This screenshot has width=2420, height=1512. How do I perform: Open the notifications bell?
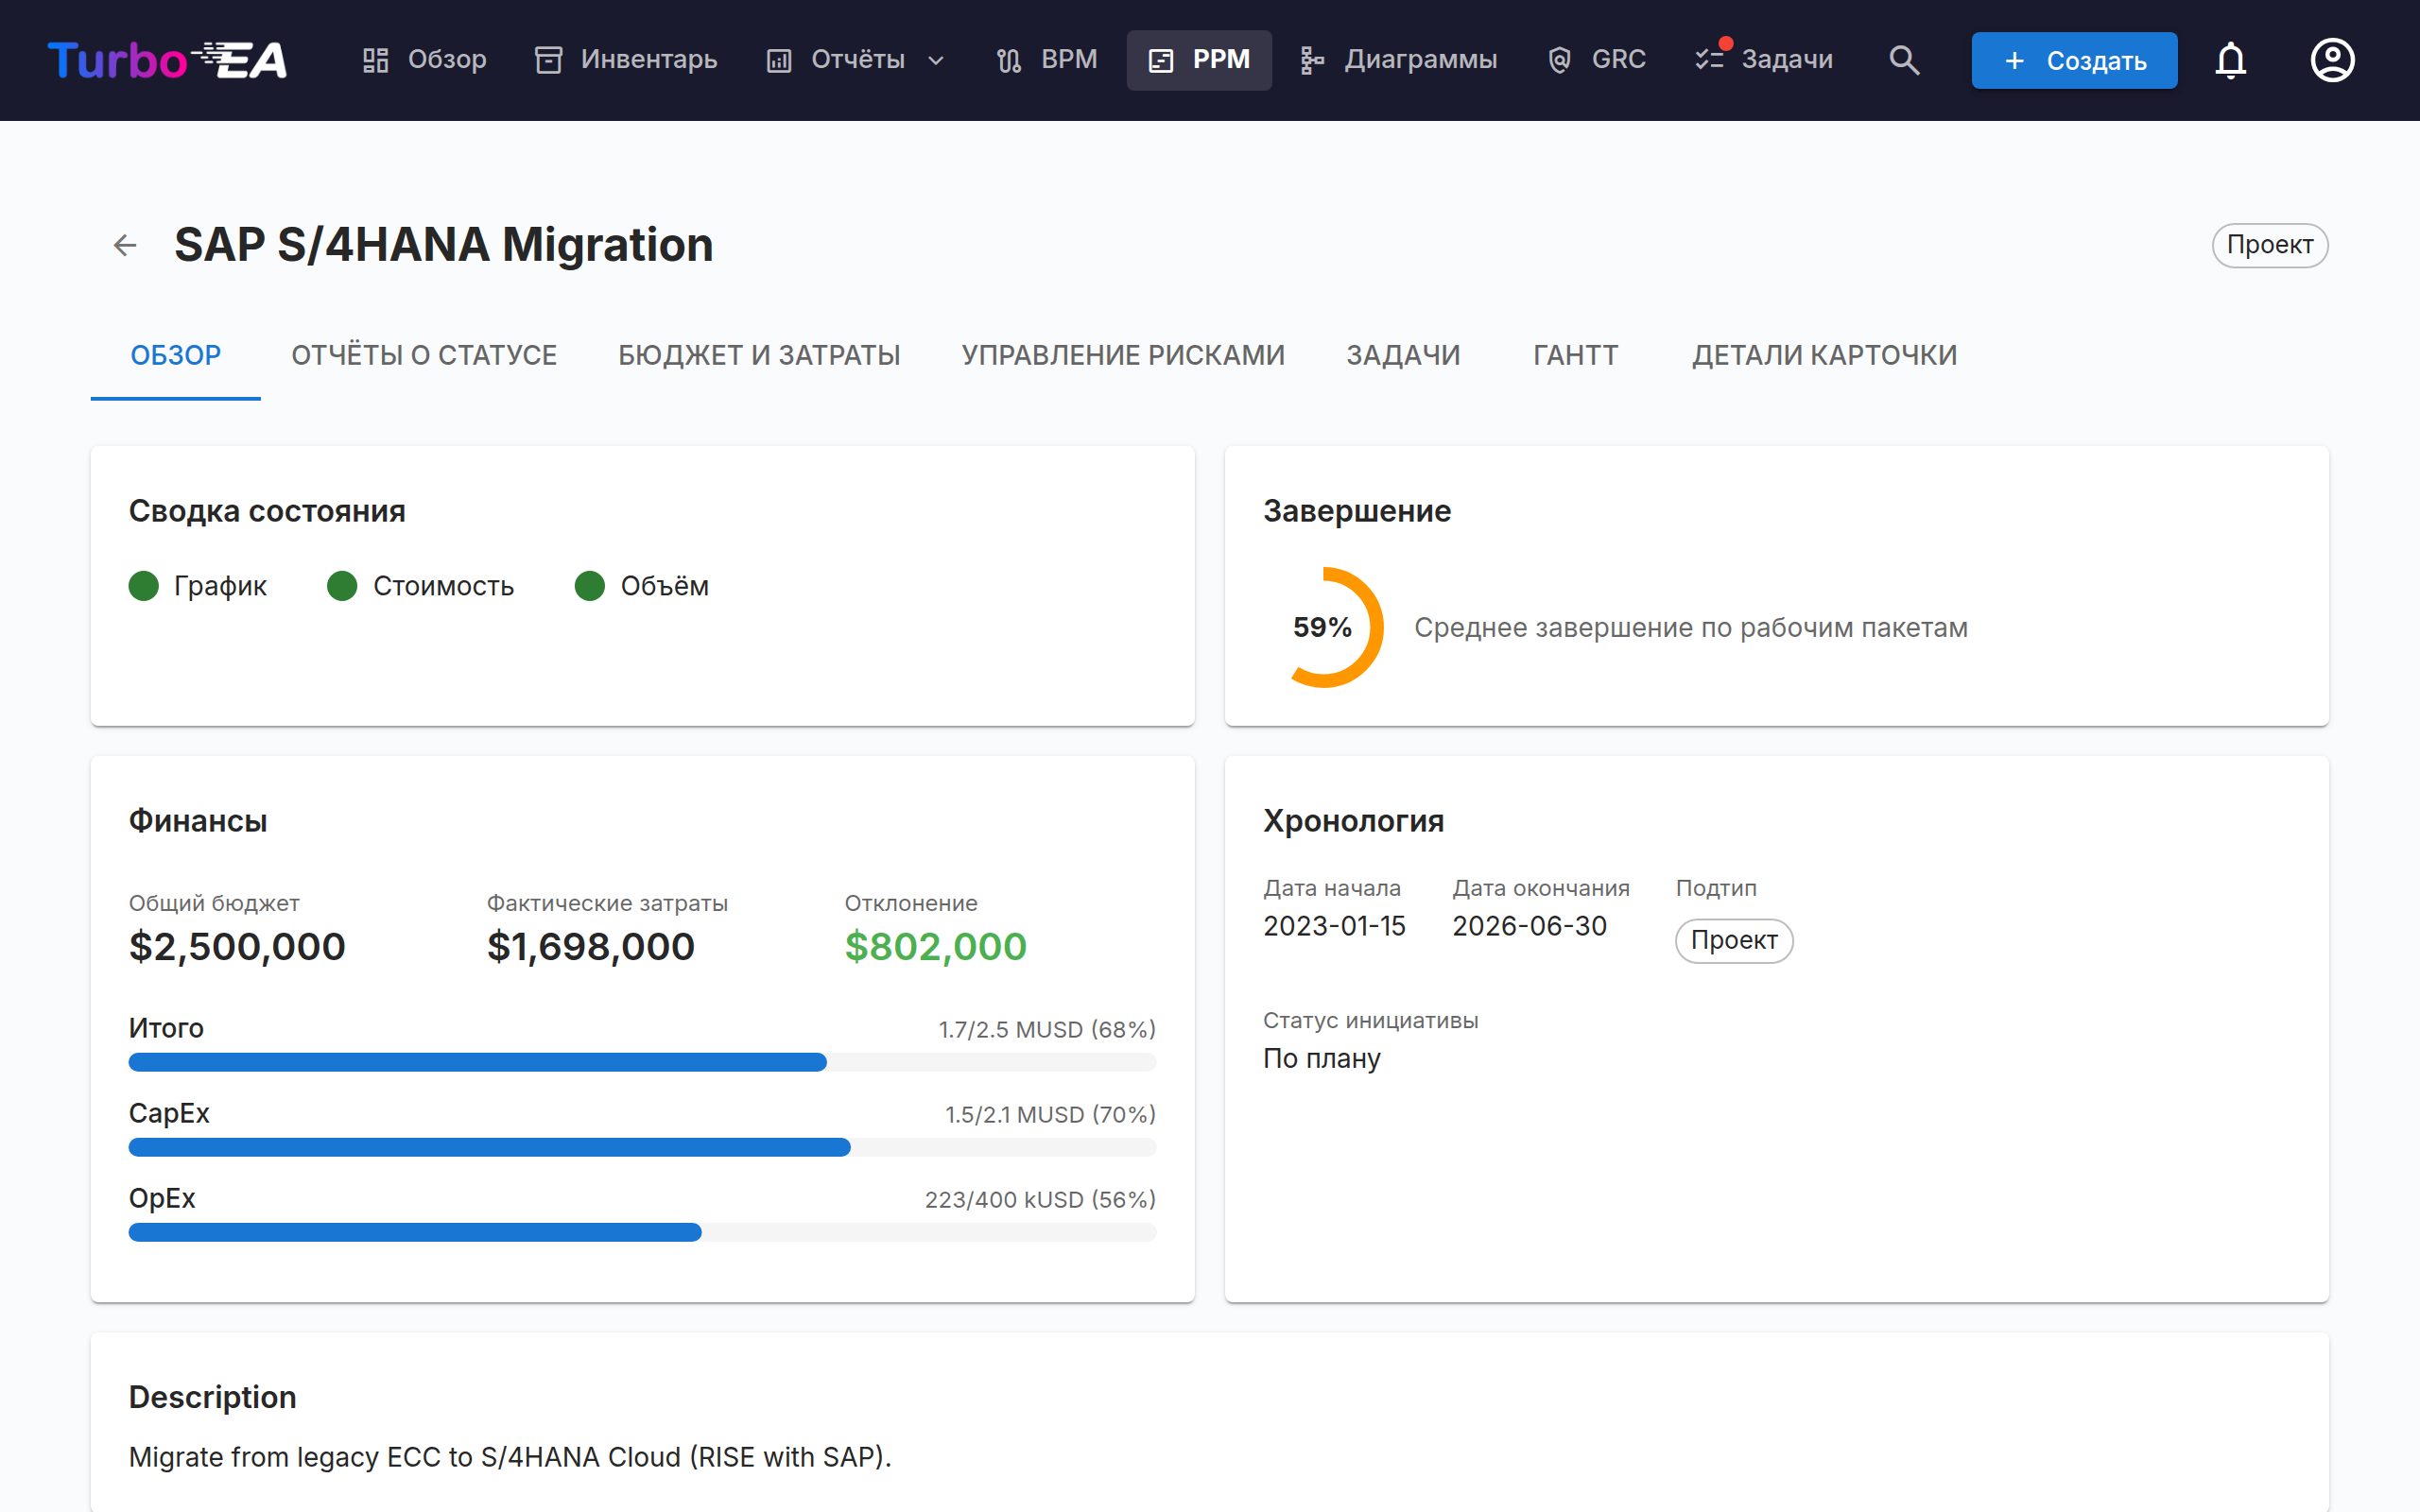2231,60
